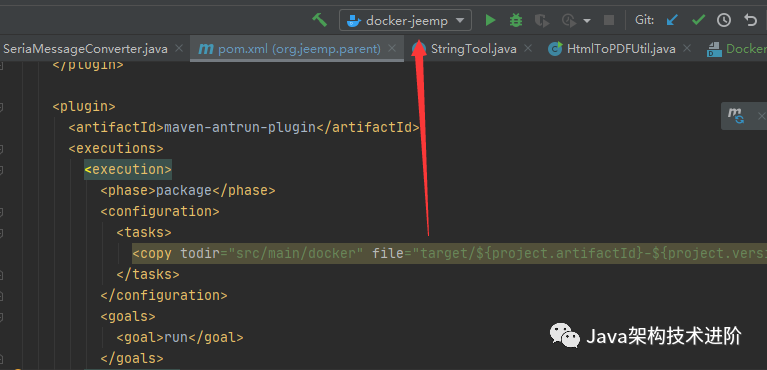Click the Docker file icon on the last tab
767x370 pixels.
715,49
